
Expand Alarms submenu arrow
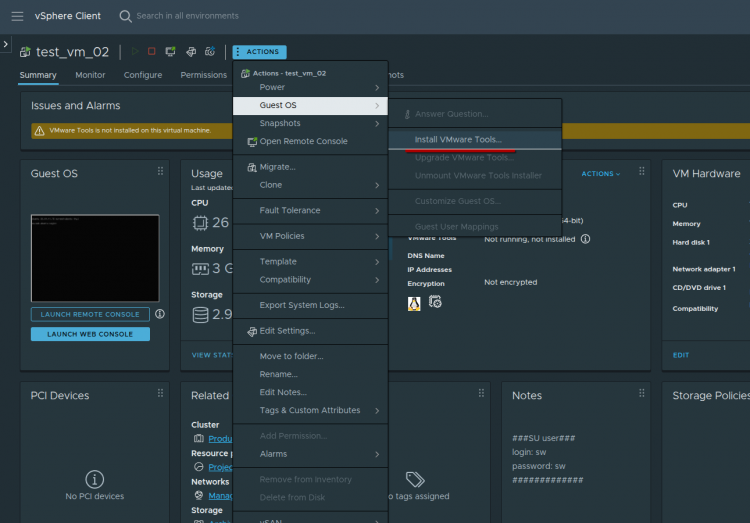click(x=377, y=455)
